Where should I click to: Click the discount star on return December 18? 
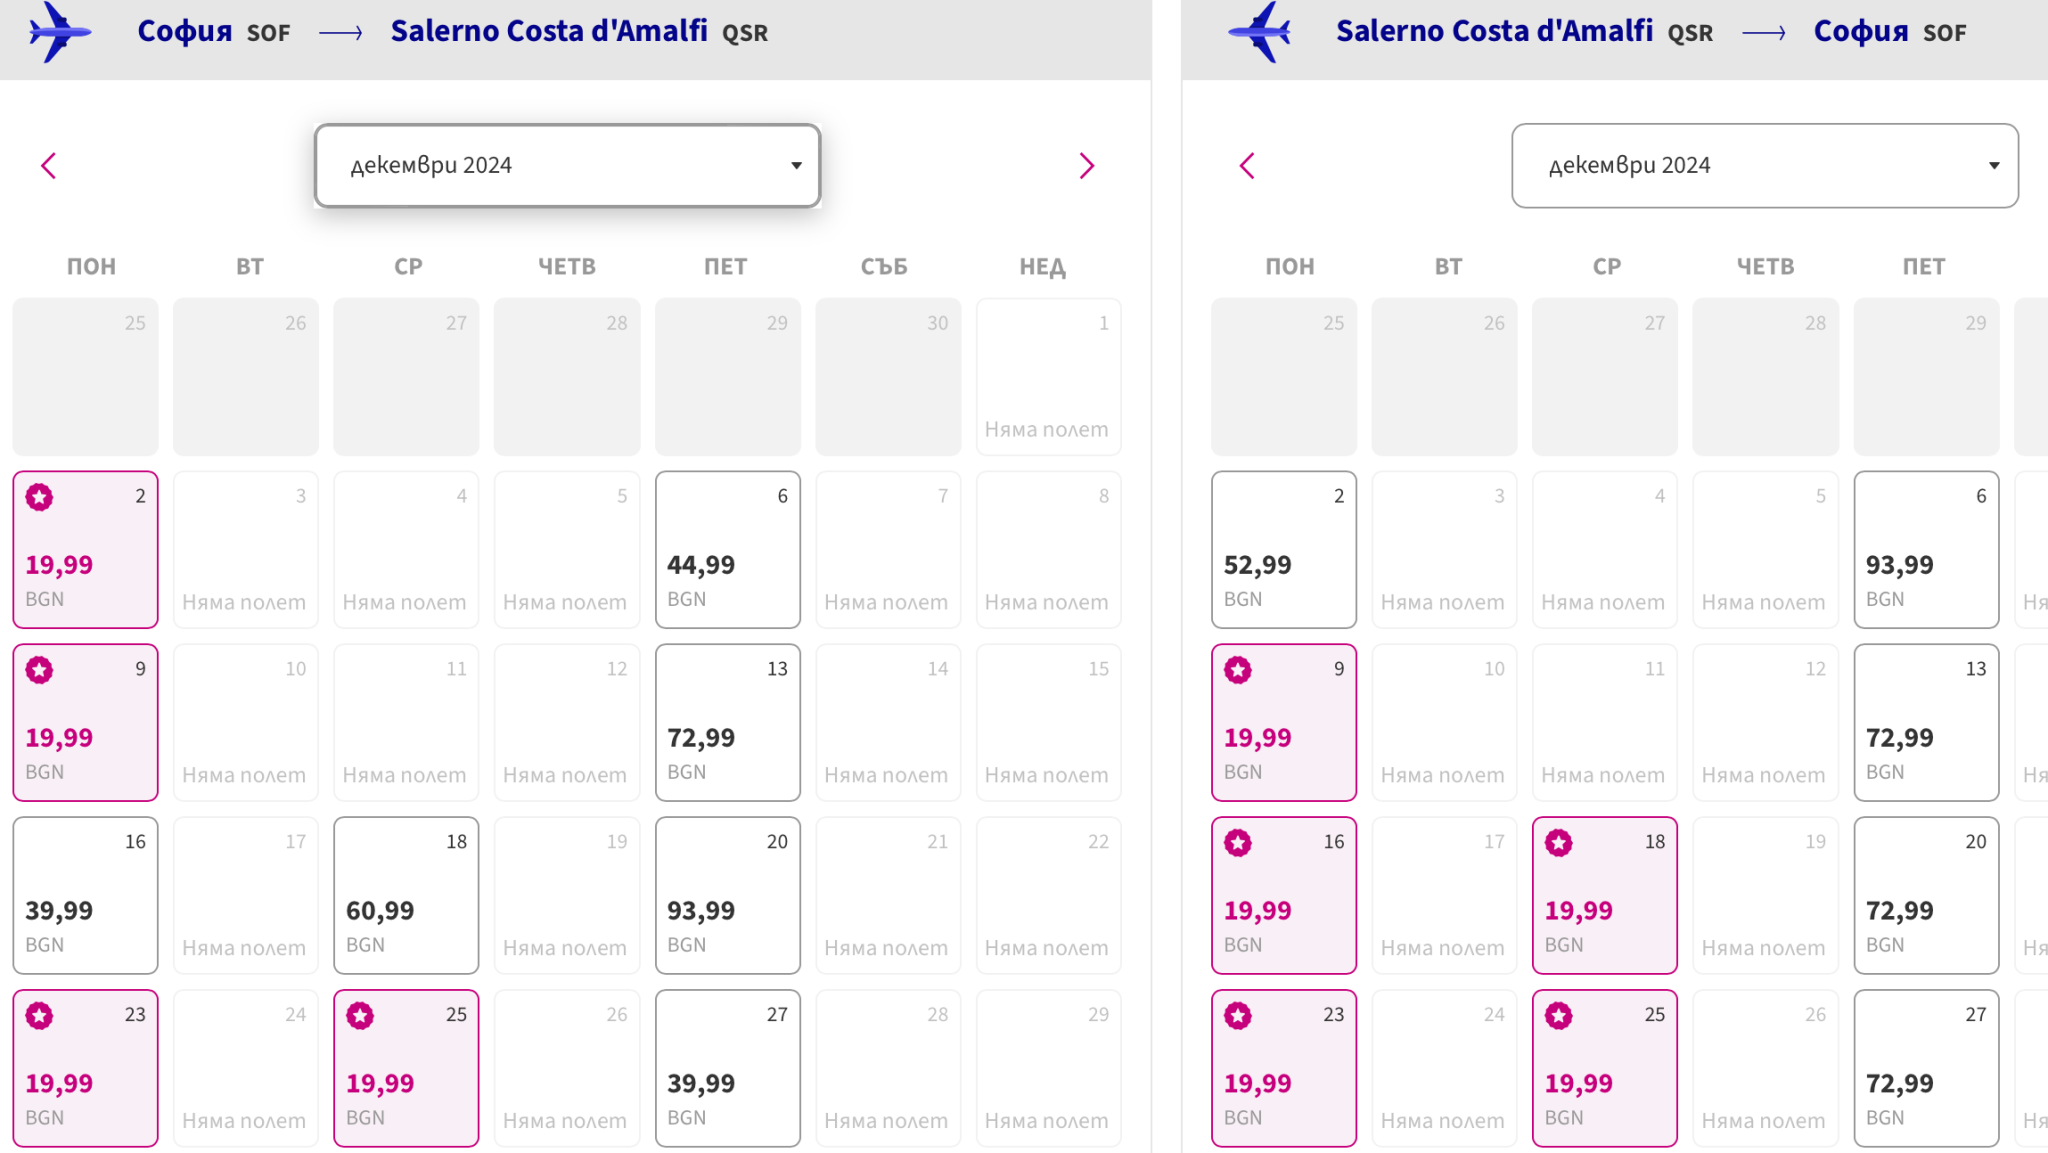(x=1558, y=843)
